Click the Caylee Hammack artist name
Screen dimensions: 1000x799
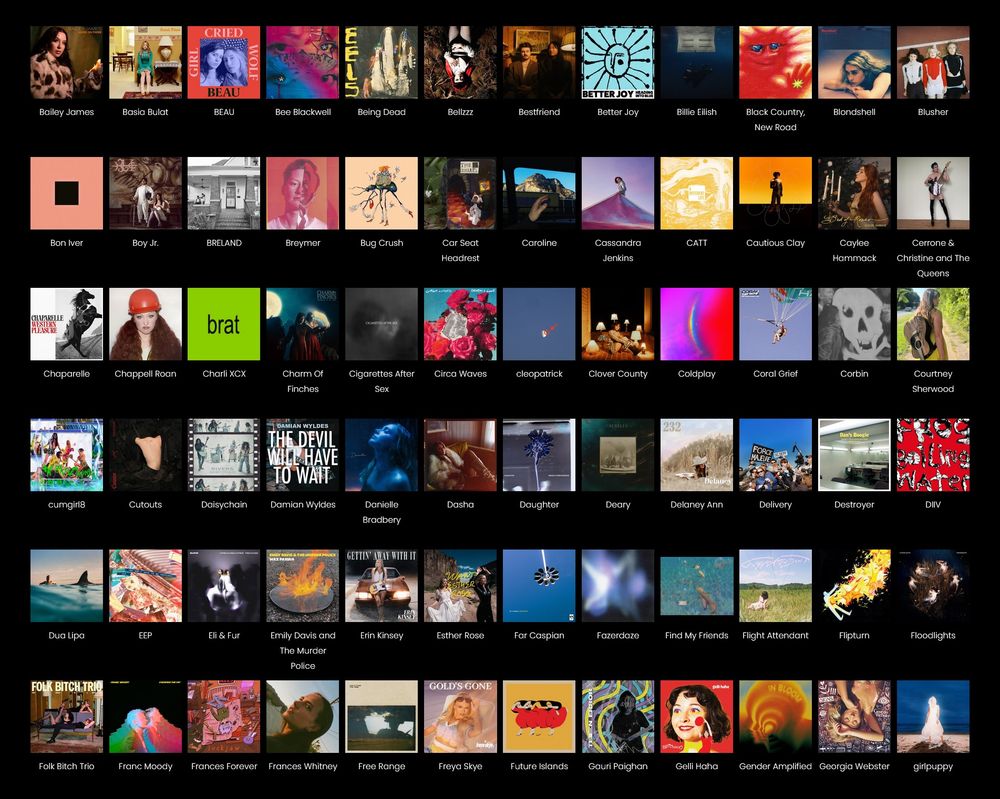click(854, 250)
